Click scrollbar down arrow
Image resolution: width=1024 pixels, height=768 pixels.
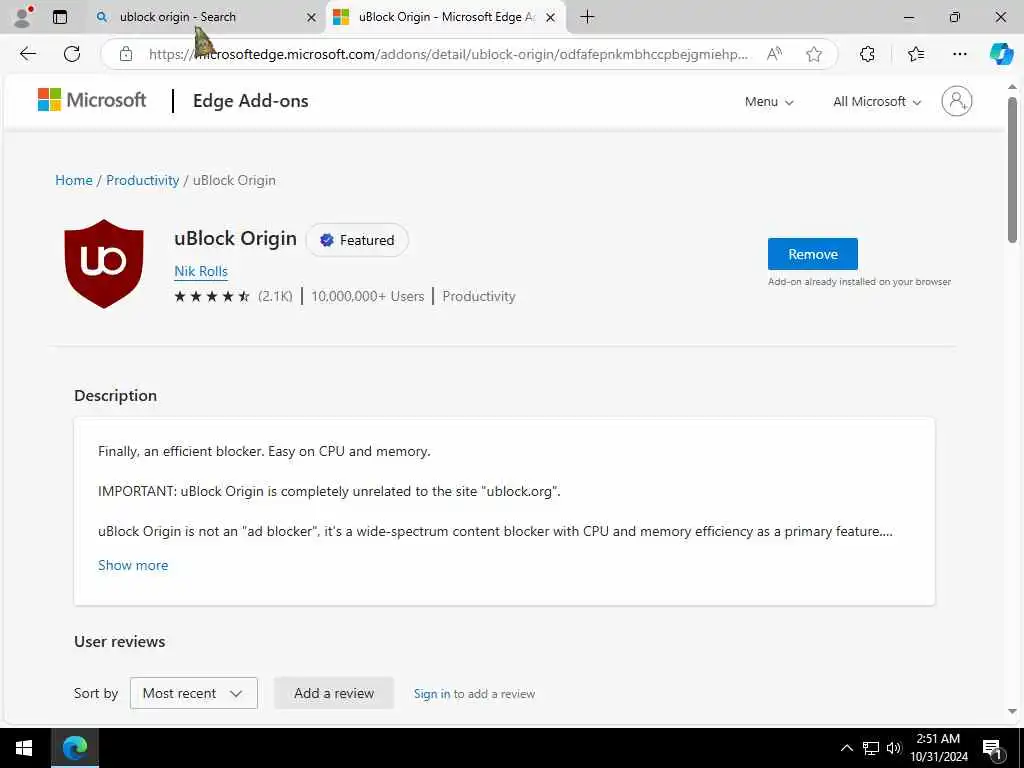1012,711
